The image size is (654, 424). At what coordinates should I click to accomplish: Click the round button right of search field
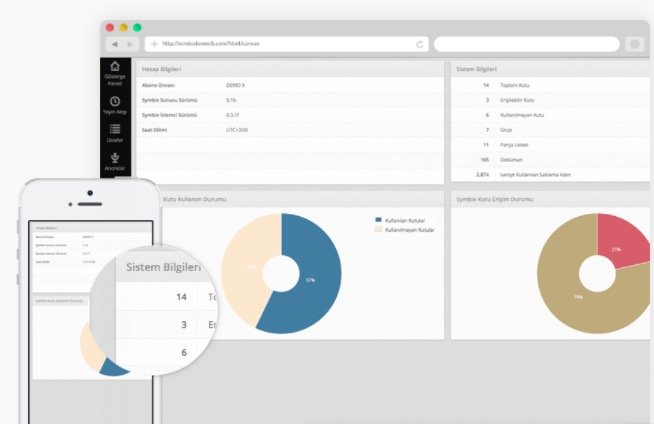coord(634,44)
